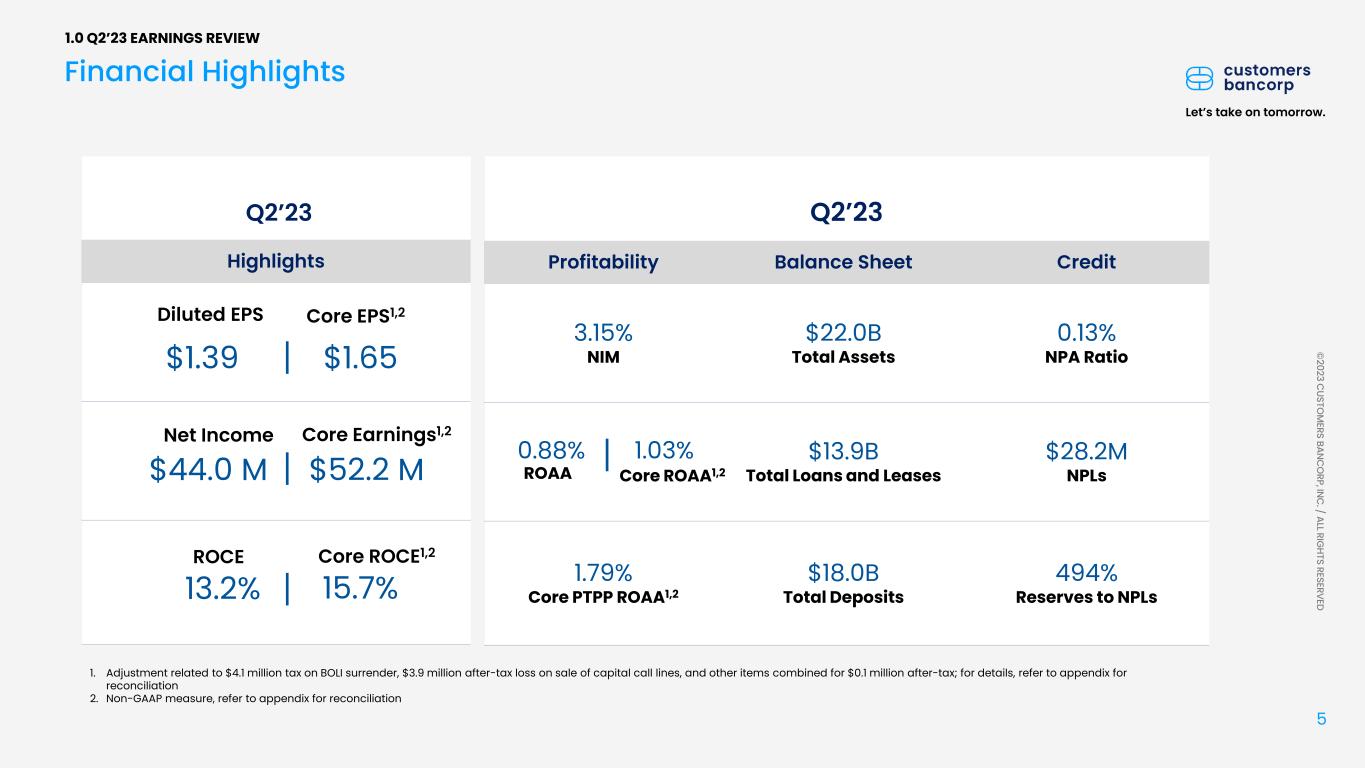Click the Highlights column header

click(x=276, y=262)
